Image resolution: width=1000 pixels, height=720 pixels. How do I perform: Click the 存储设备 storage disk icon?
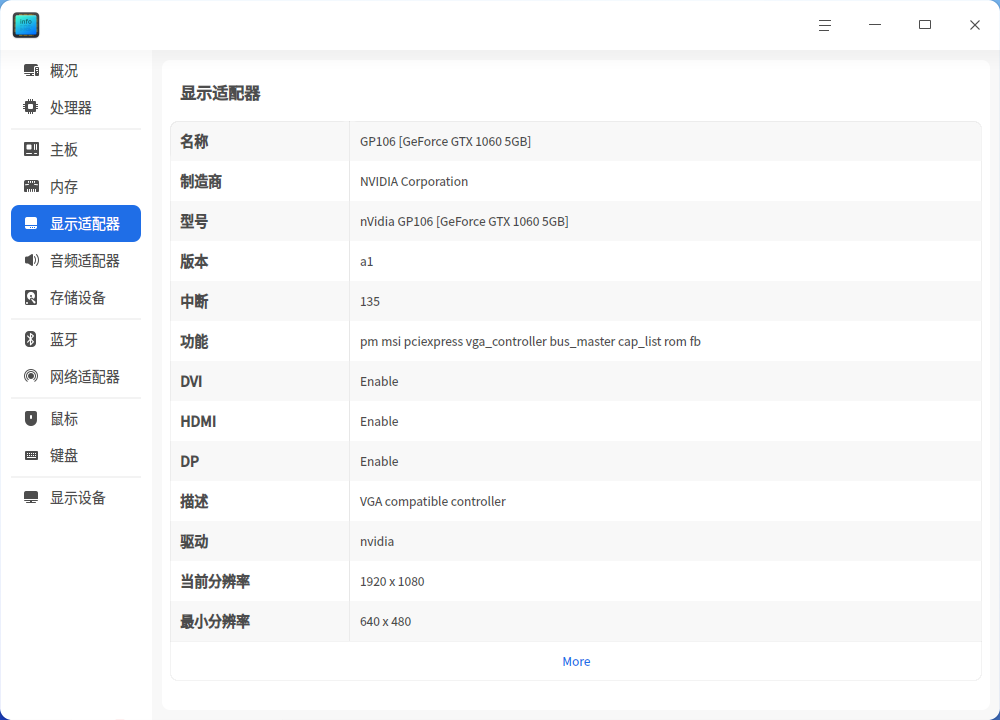31,297
